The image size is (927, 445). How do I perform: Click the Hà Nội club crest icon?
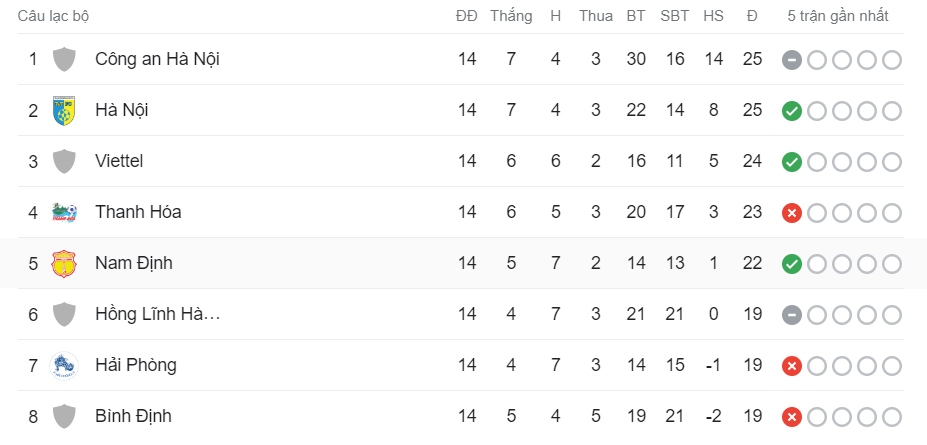click(64, 111)
